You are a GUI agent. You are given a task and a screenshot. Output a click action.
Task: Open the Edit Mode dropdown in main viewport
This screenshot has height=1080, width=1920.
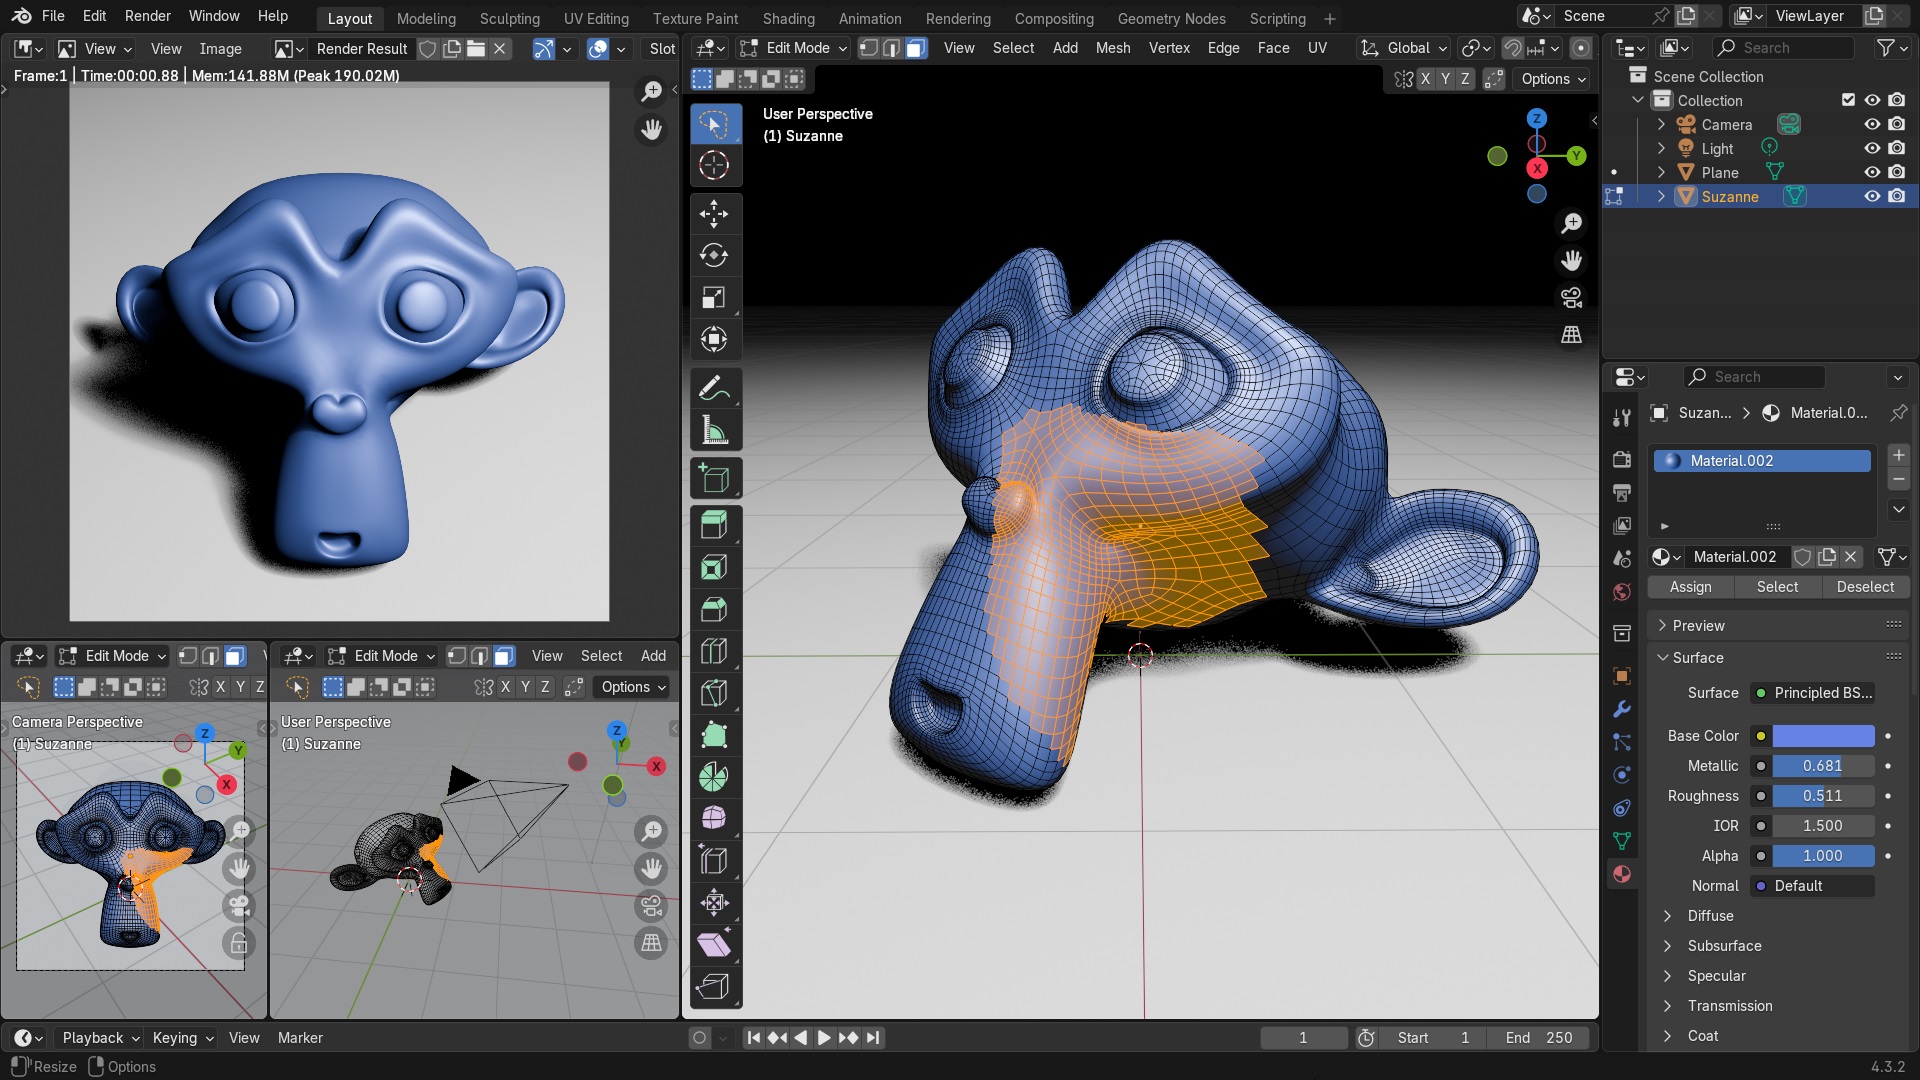click(x=795, y=48)
